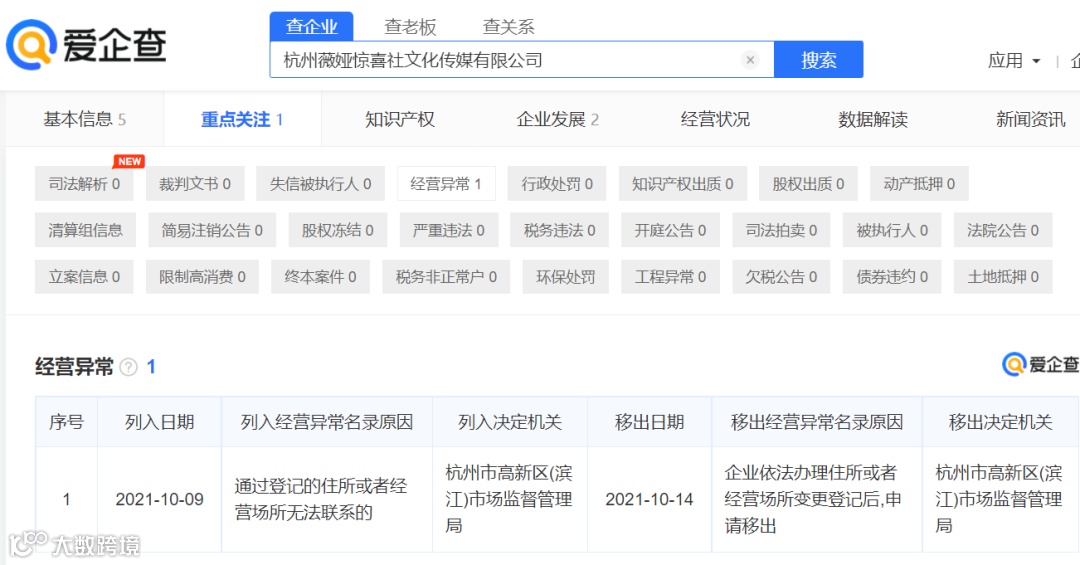The image size is (1080, 565).
Task: Open the 基本信息 tab
Action: [85, 119]
